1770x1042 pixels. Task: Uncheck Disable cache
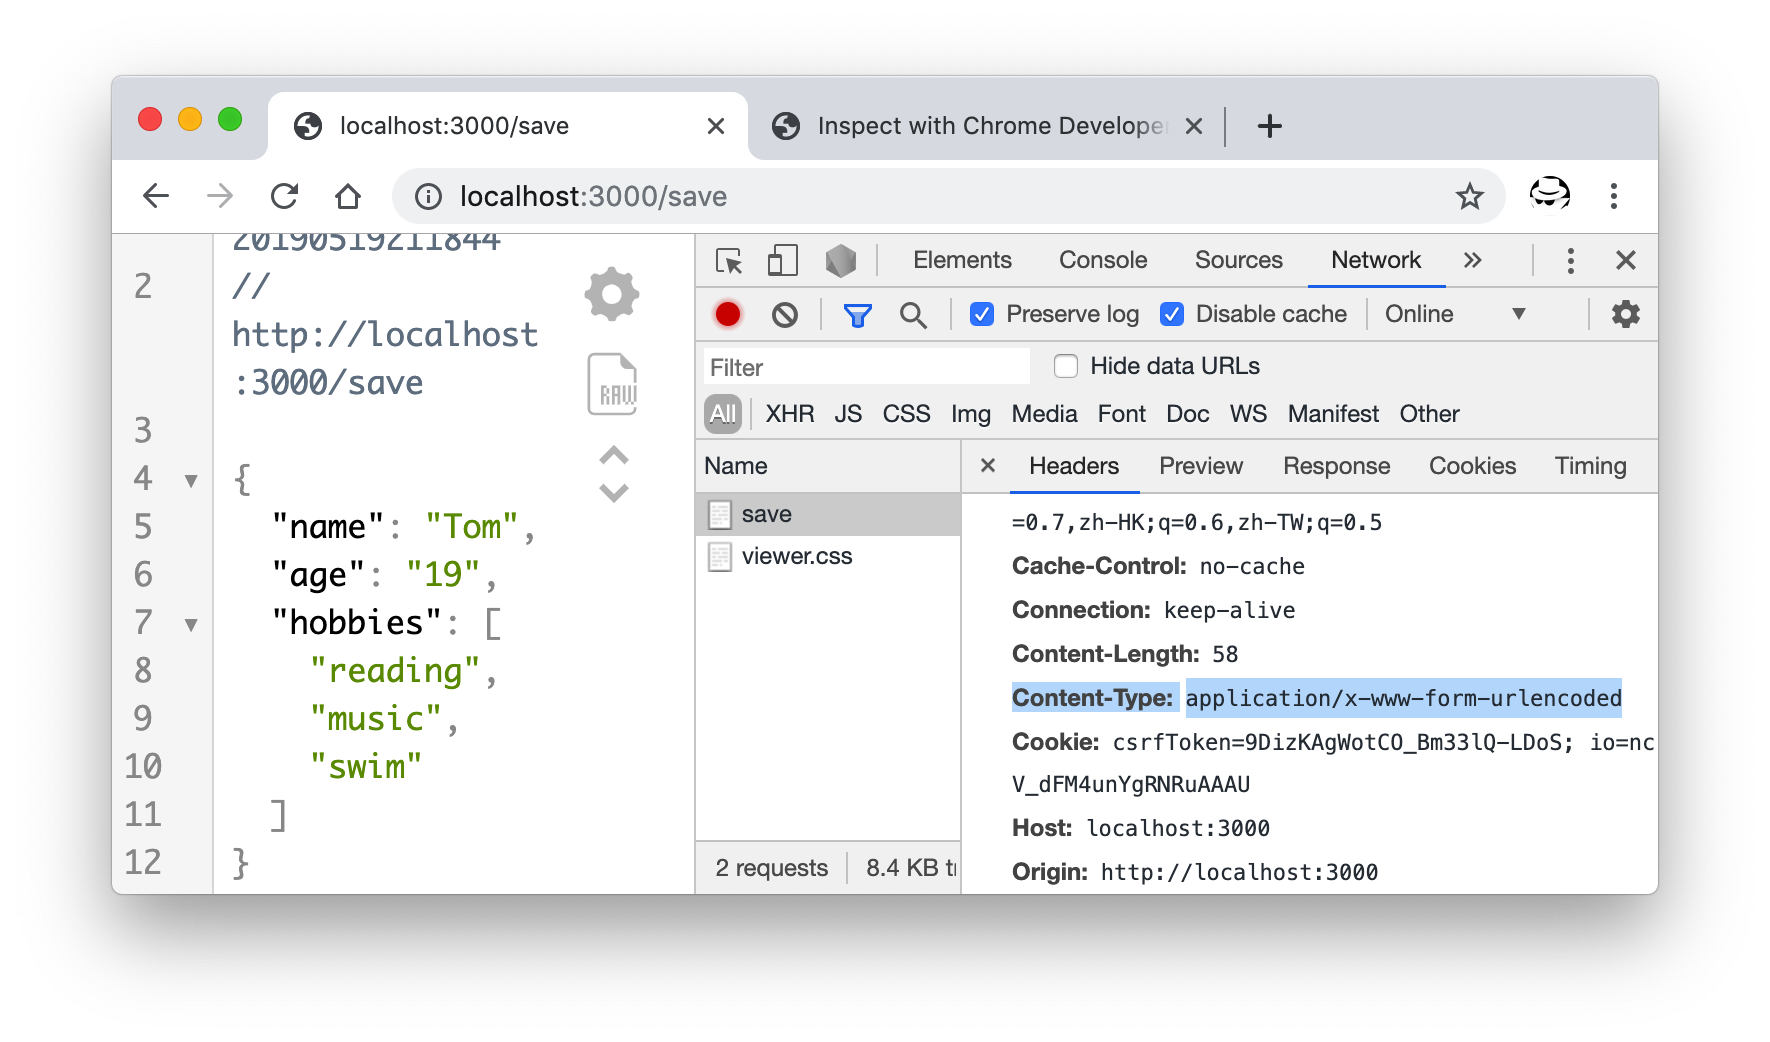tap(1172, 314)
